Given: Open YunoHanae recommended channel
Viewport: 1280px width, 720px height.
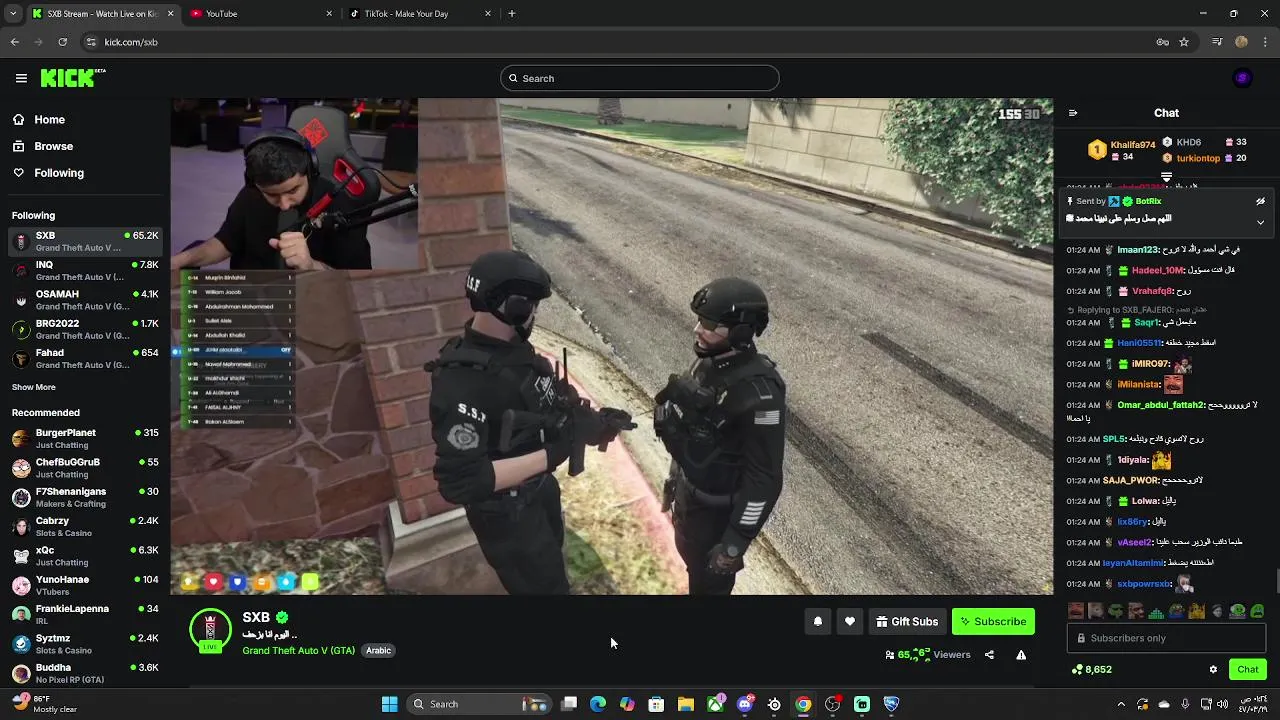Looking at the screenshot, I should point(85,585).
